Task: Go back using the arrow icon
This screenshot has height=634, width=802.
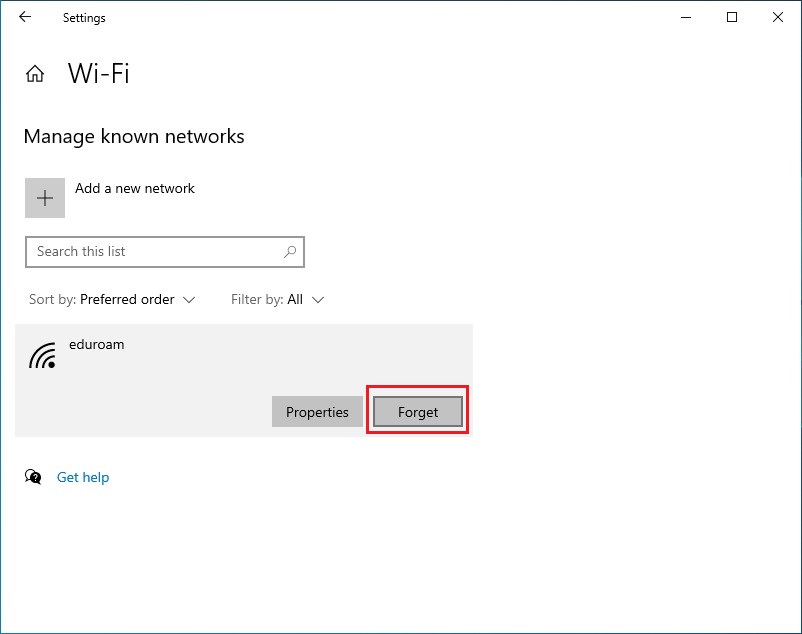Action: click(x=25, y=17)
